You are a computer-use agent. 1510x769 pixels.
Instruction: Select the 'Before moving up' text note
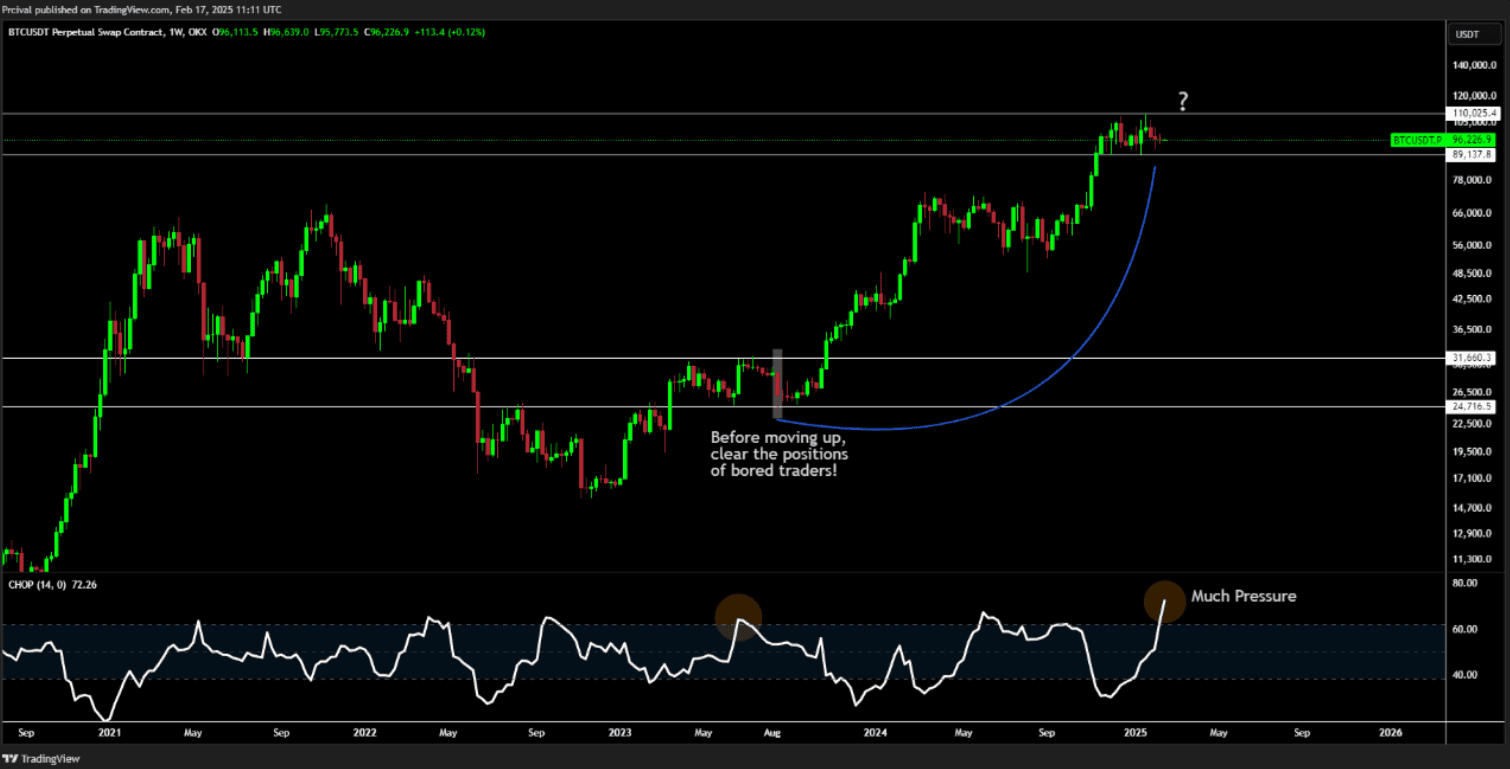click(x=778, y=454)
